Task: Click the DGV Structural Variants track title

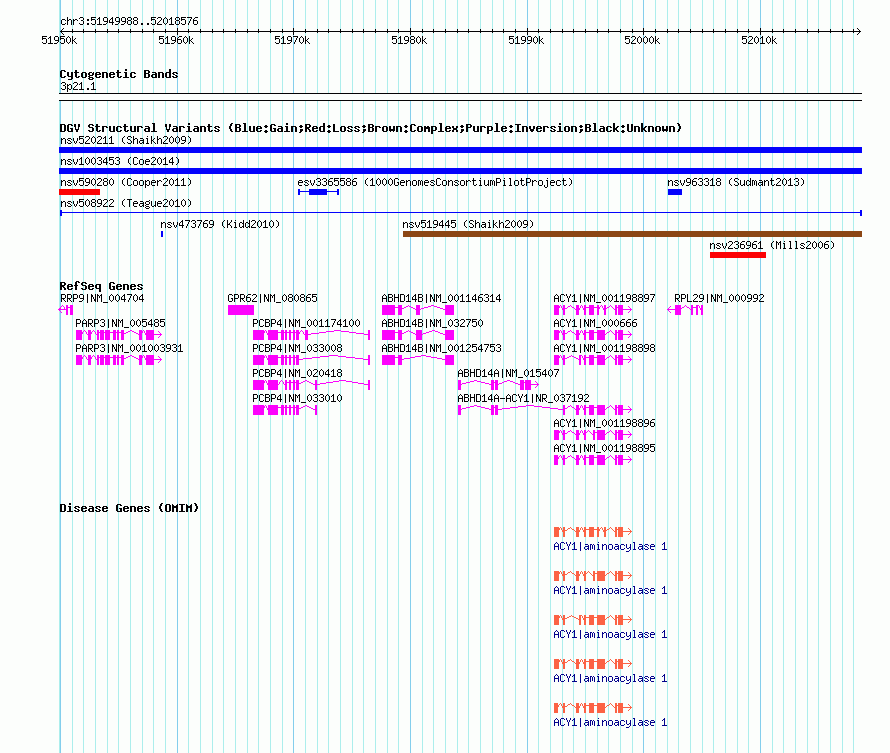Action: tap(370, 128)
